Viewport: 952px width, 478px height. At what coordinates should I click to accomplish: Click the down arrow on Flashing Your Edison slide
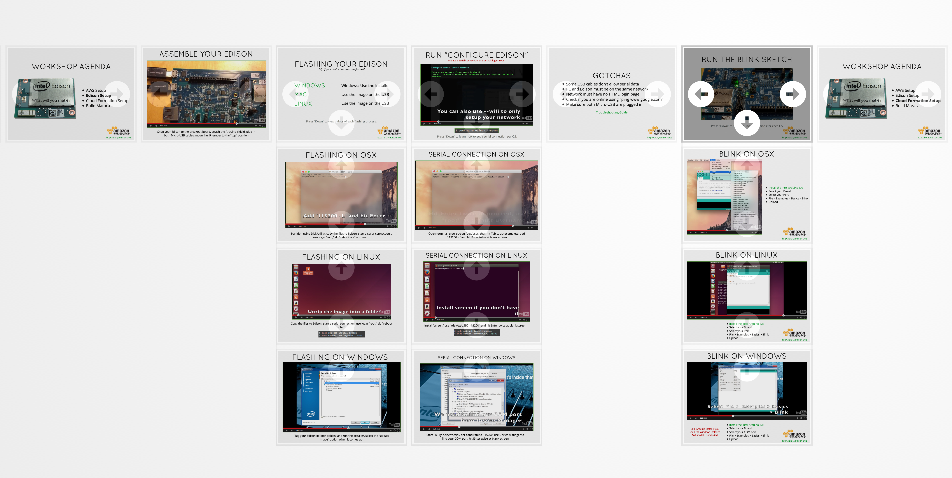(341, 123)
